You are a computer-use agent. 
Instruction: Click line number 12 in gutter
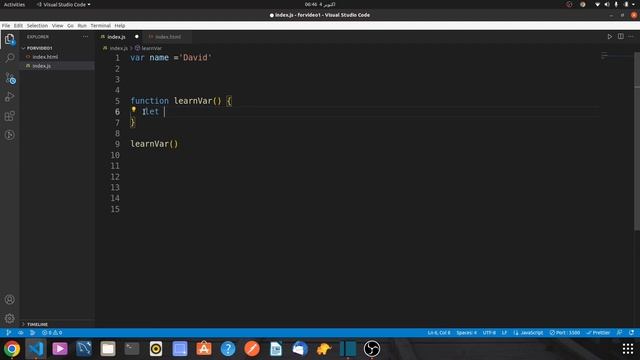pos(115,177)
